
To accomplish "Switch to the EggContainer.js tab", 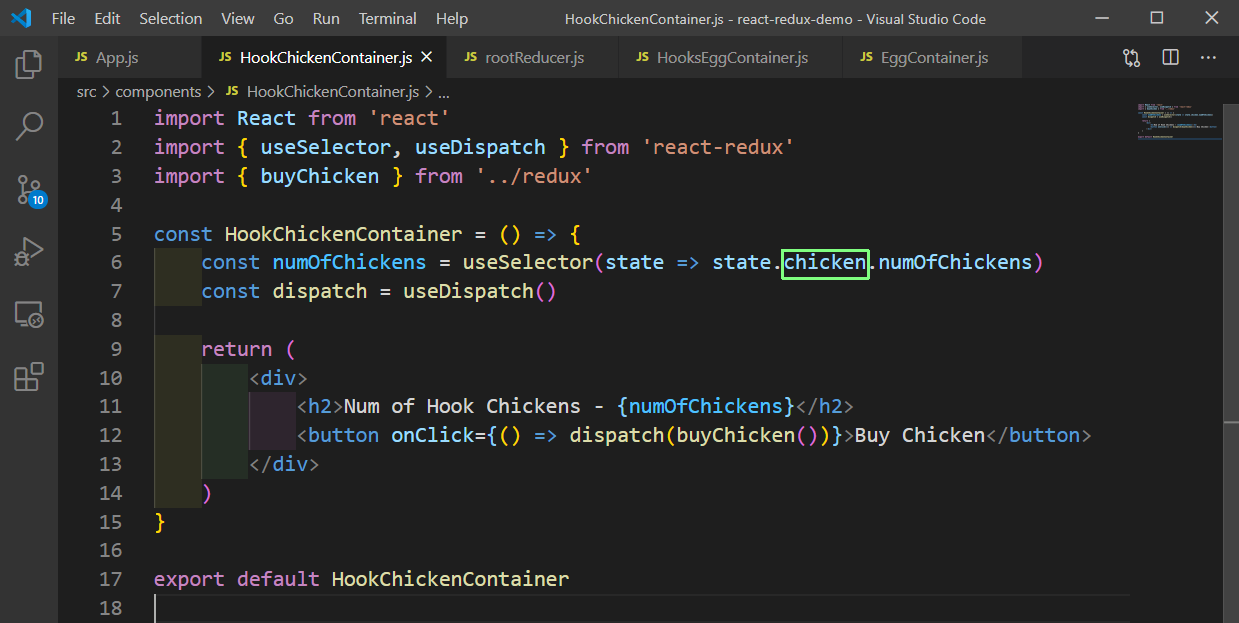I will click(933, 58).
